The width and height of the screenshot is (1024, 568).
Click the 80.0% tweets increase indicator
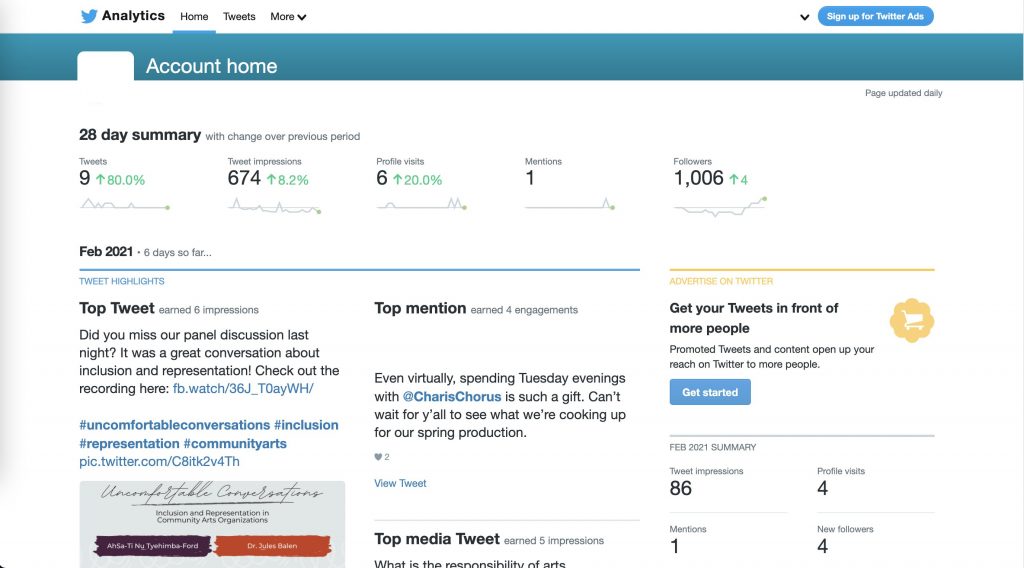point(121,180)
